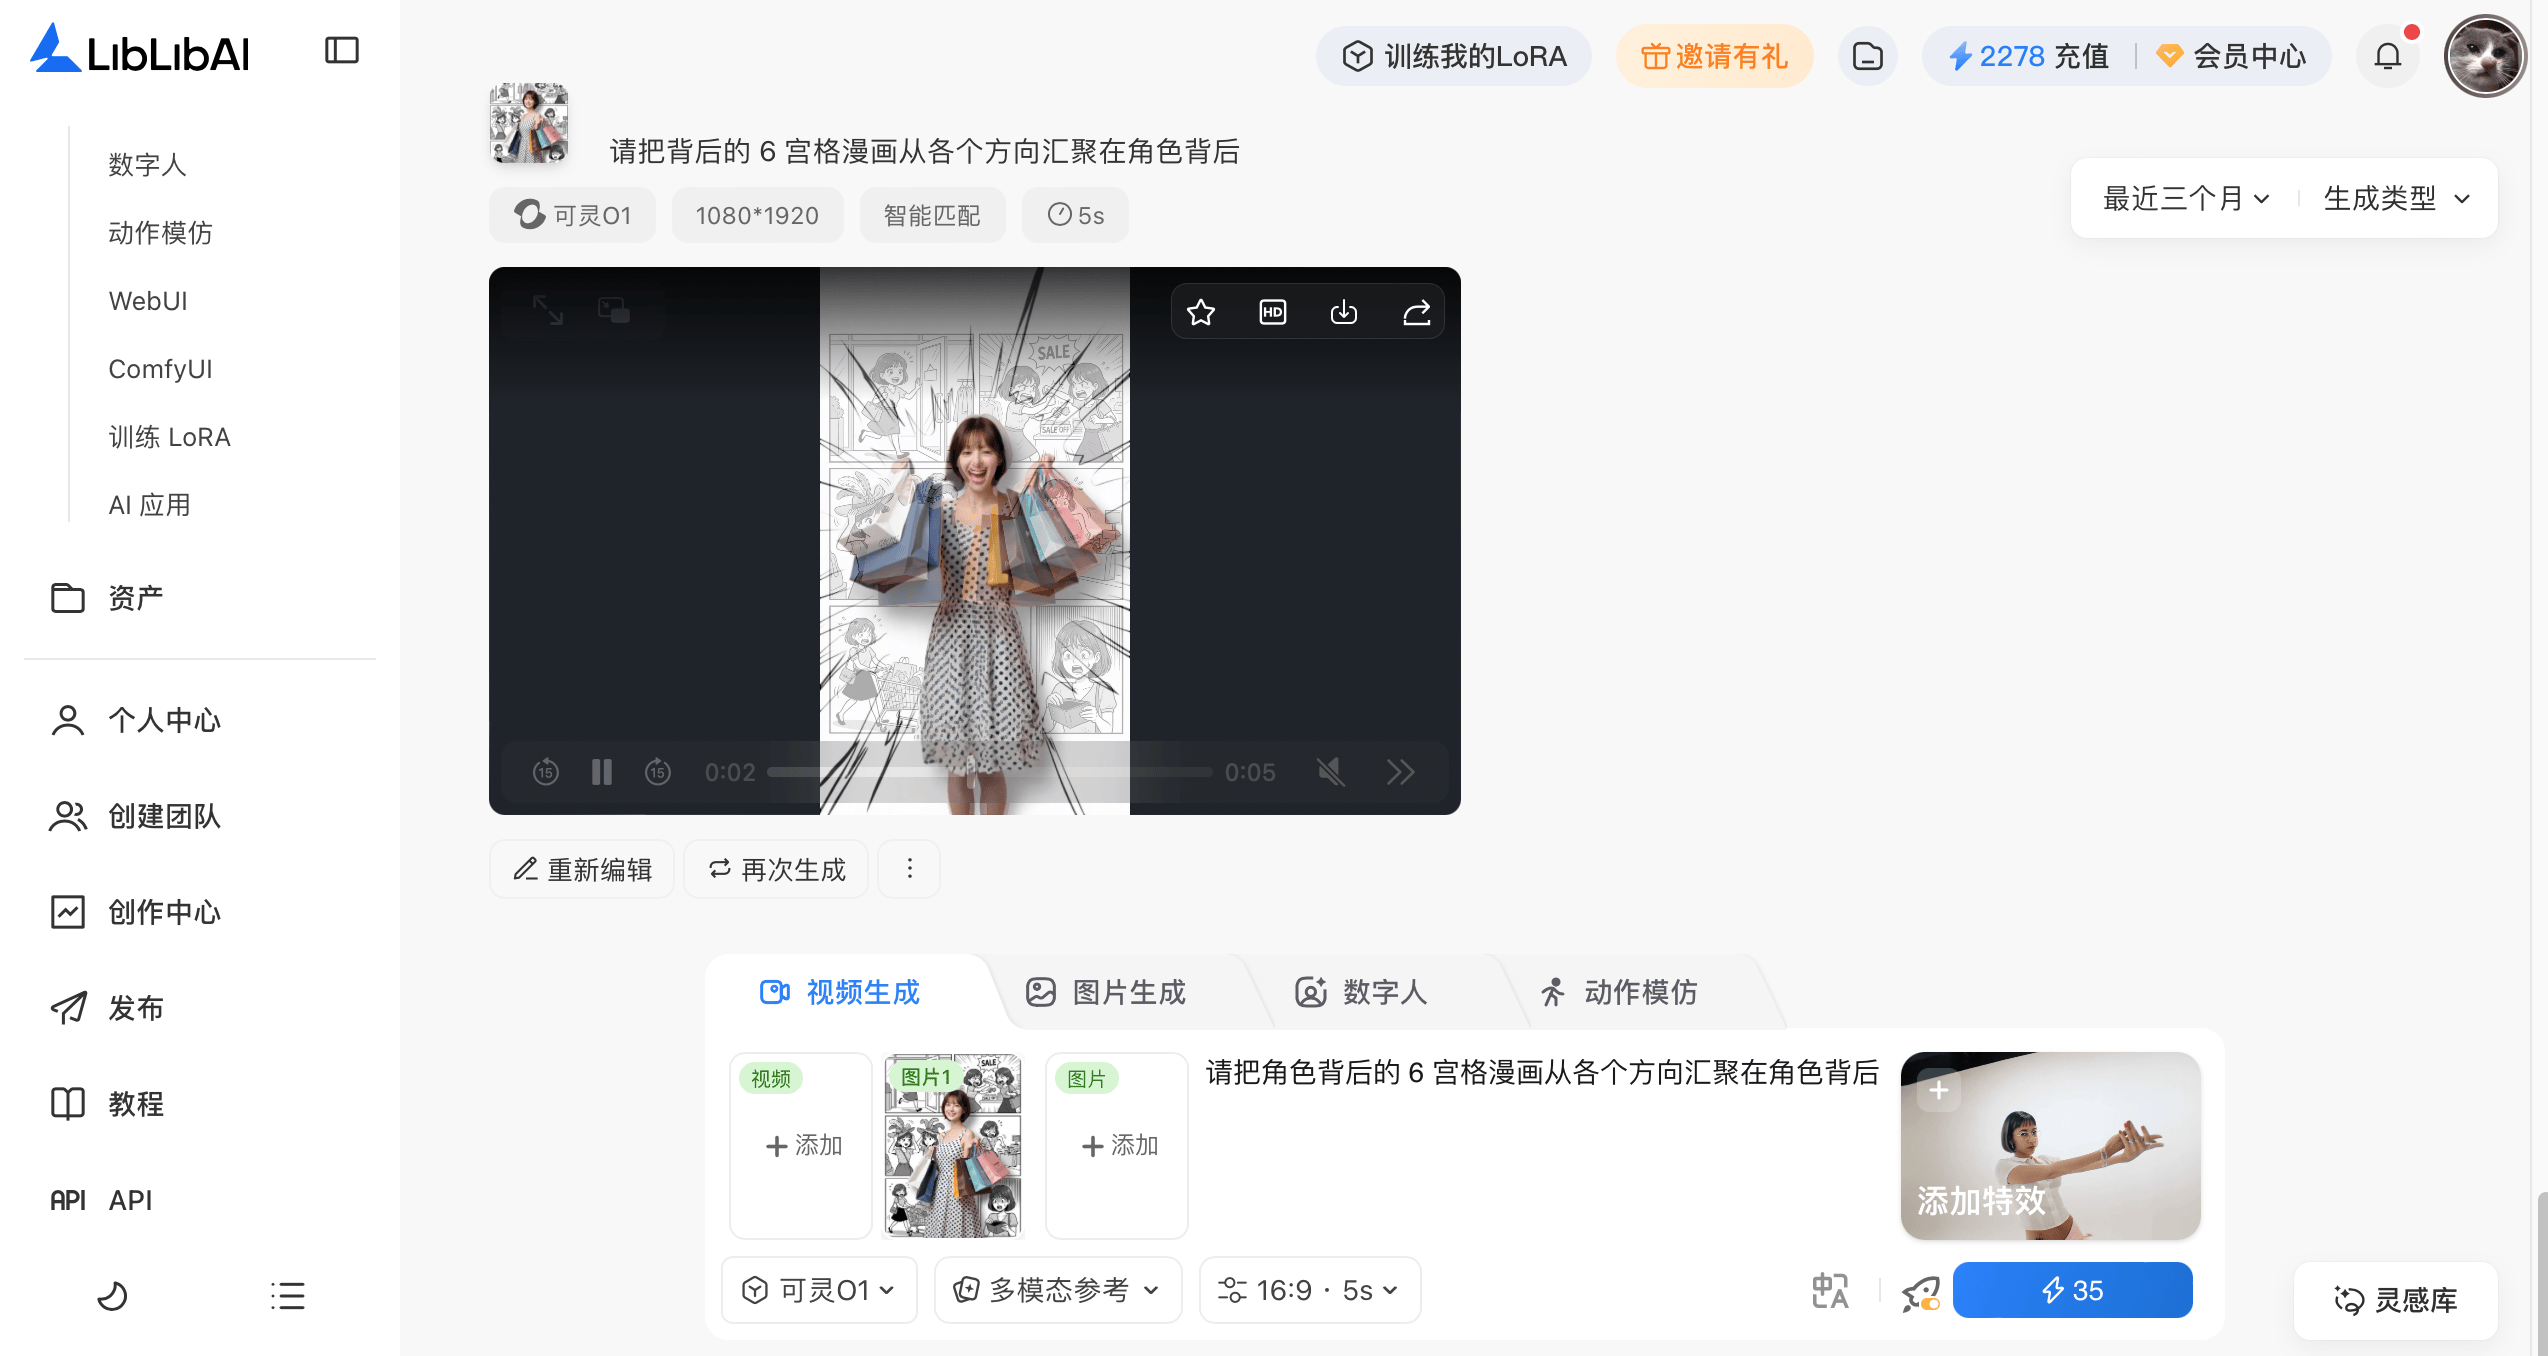Toggle the rocket acceleration switch
The width and height of the screenshot is (2548, 1356).
[x=1919, y=1292]
